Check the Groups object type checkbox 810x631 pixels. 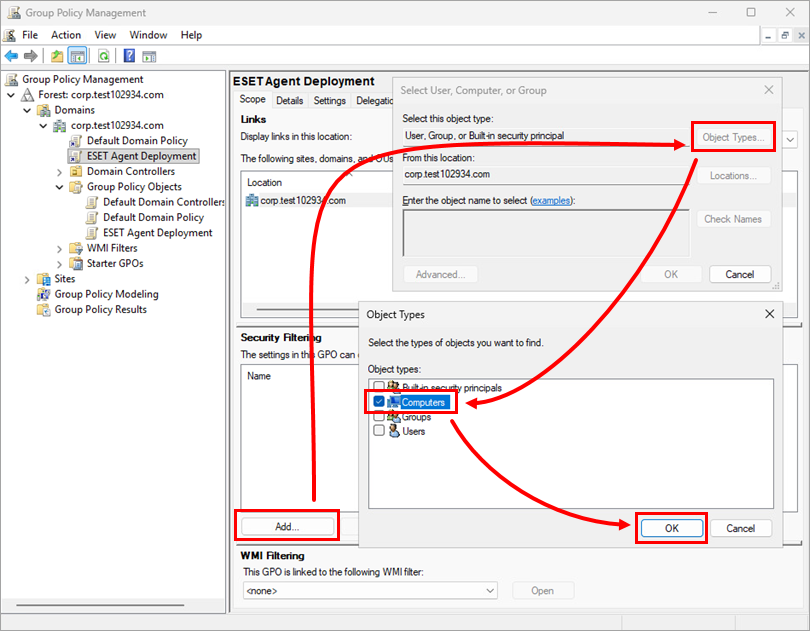click(379, 416)
